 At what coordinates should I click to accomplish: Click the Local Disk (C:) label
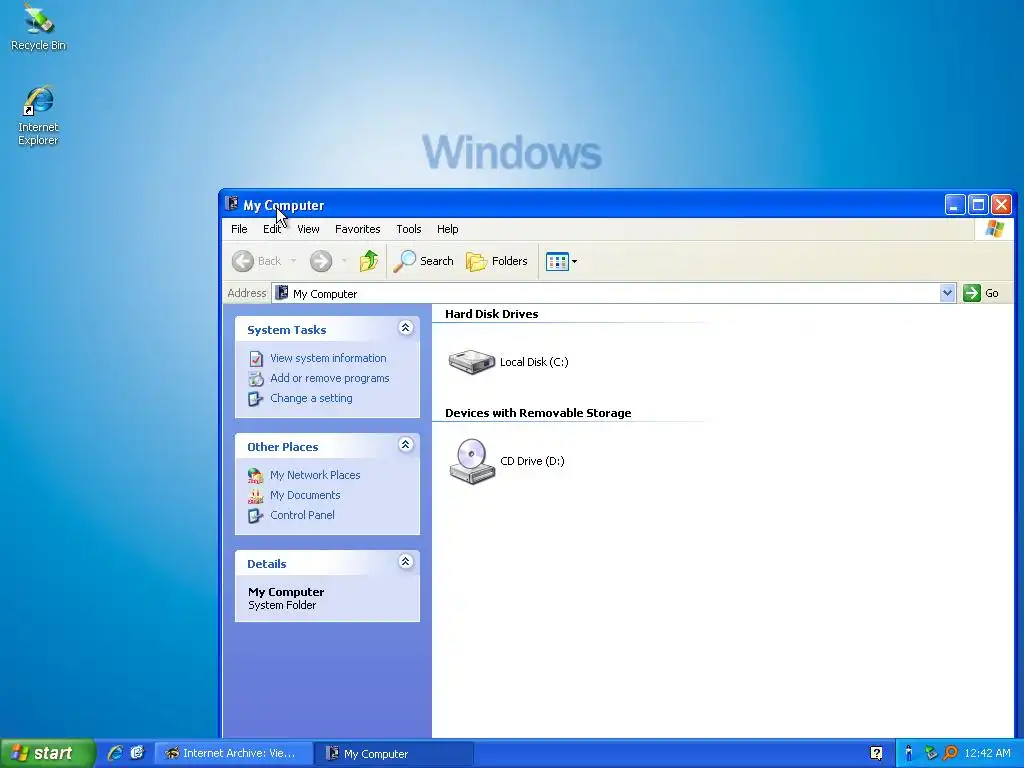[534, 362]
